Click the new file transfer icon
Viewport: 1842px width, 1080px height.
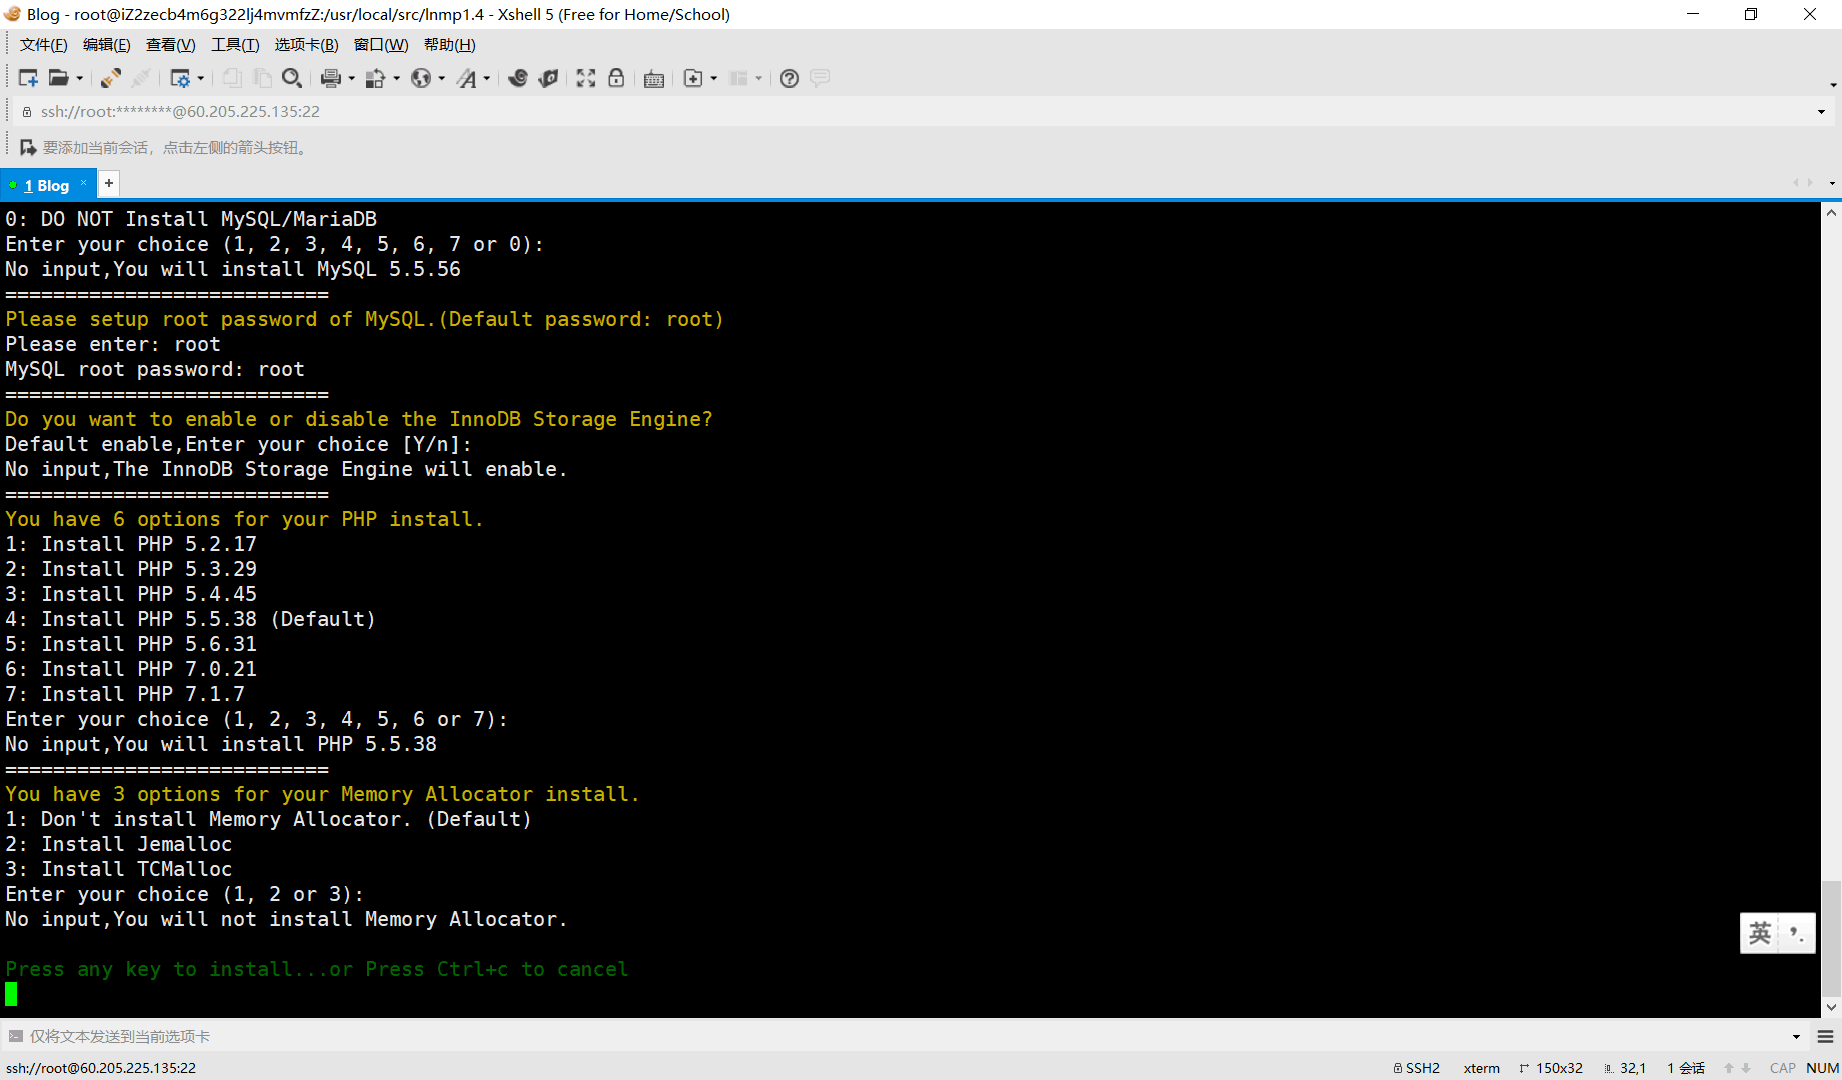(x=693, y=78)
